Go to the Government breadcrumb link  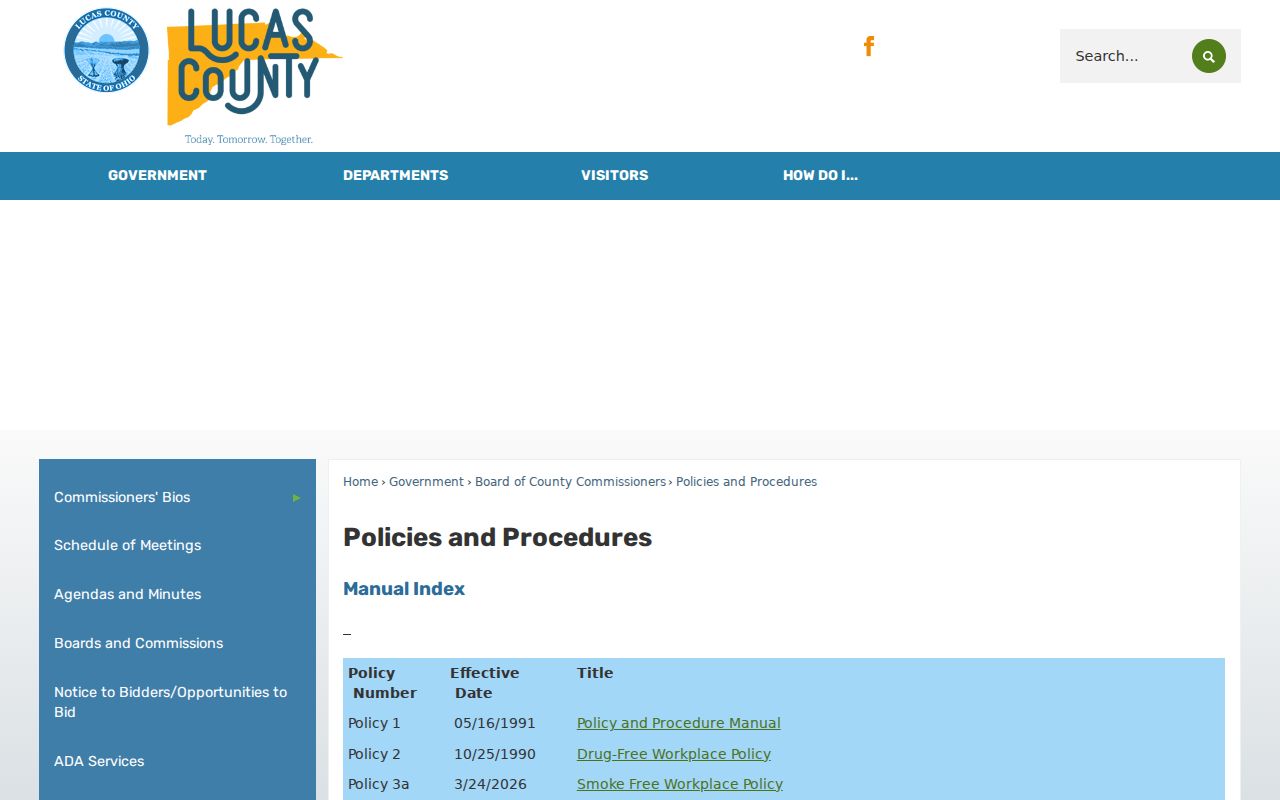426,482
